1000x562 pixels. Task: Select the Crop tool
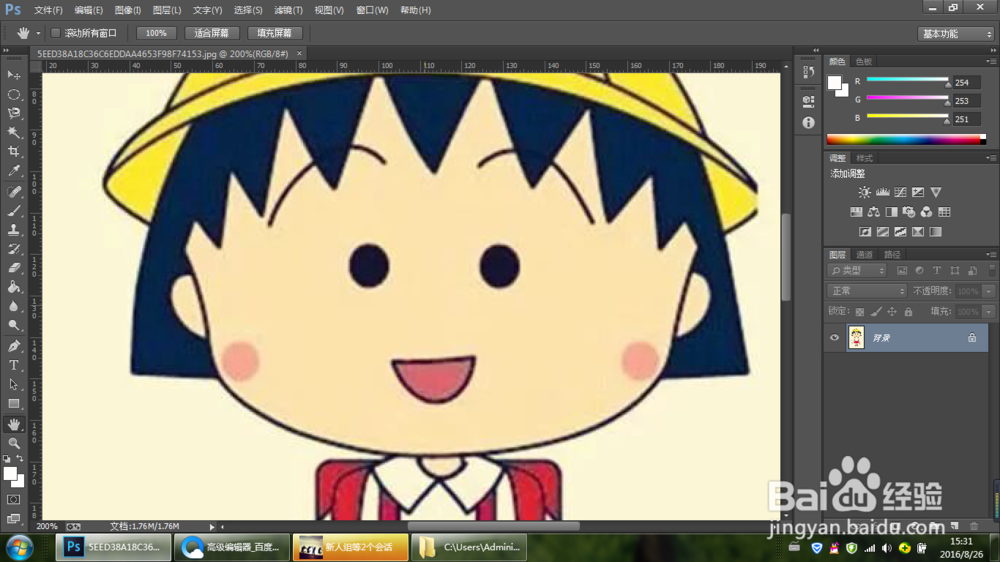pyautogui.click(x=13, y=152)
